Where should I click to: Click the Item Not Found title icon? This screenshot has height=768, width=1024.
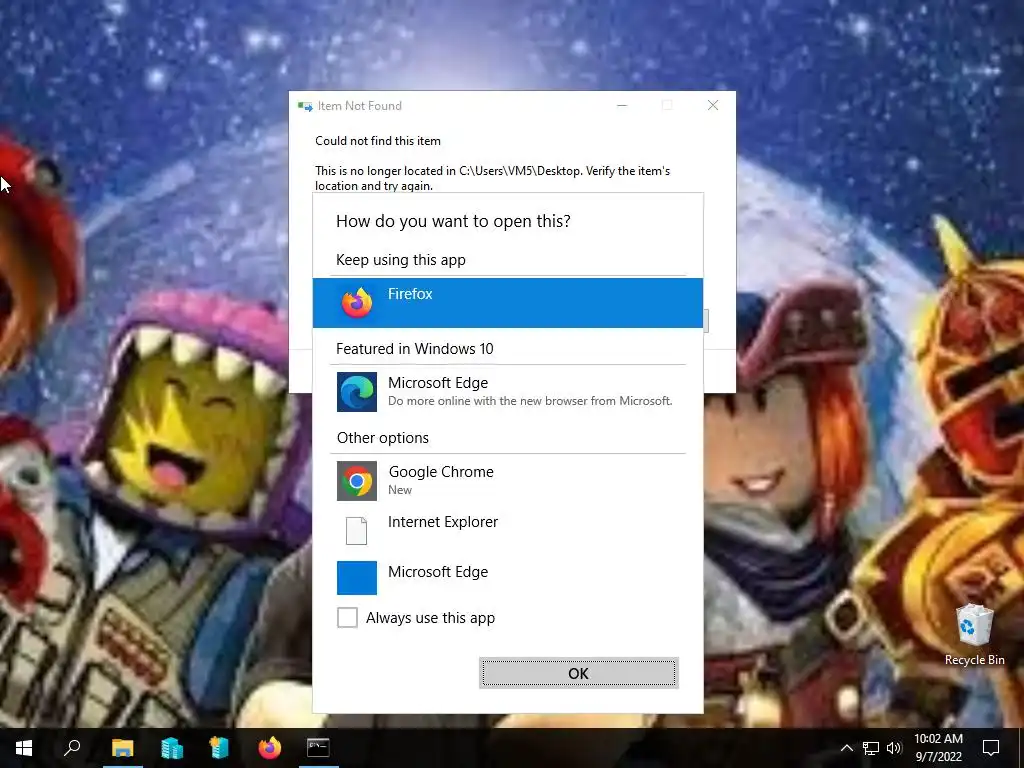305,106
